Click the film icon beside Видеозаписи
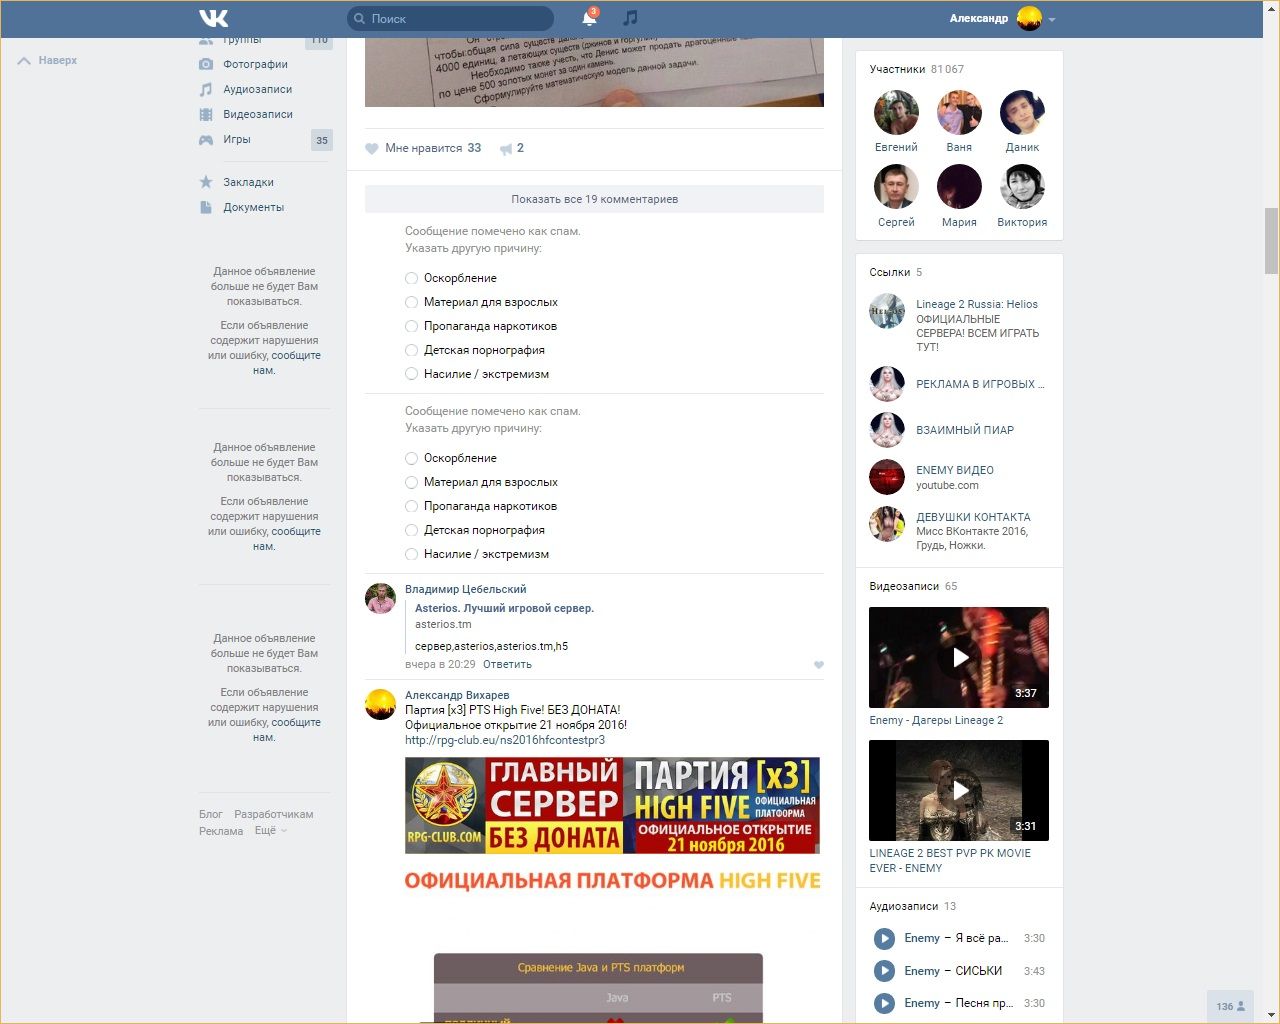 206,114
